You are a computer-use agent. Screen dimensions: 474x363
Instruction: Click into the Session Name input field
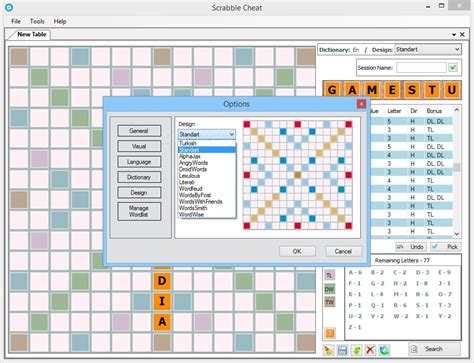421,68
